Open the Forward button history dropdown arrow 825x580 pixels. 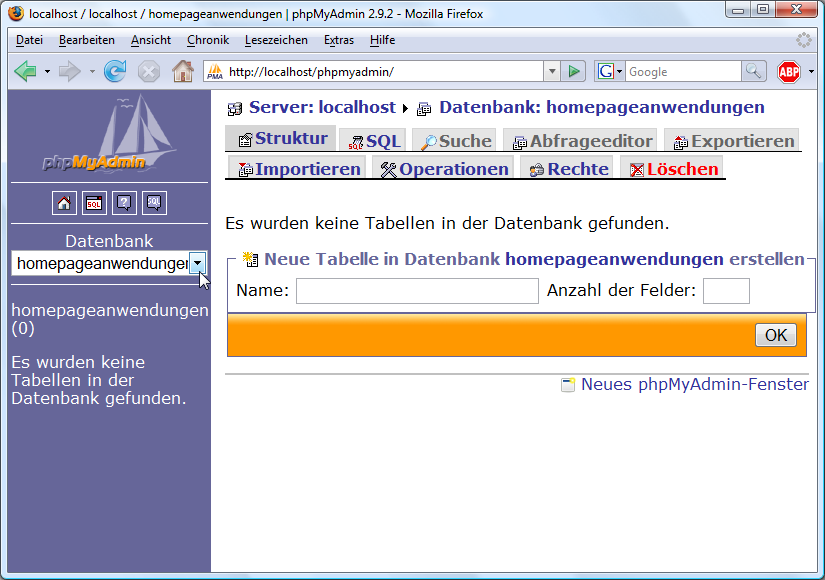pyautogui.click(x=92, y=71)
